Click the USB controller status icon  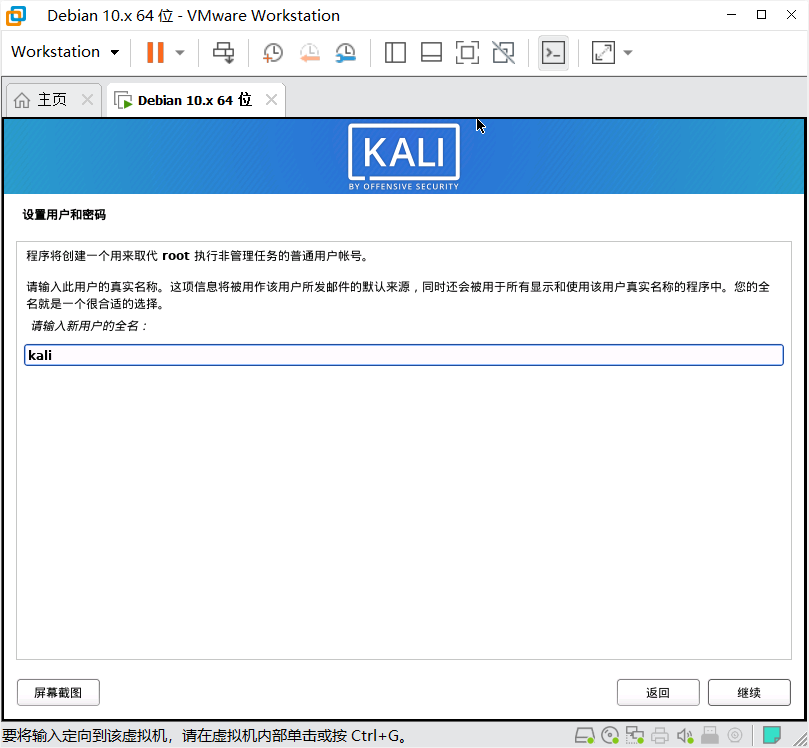click(710, 735)
